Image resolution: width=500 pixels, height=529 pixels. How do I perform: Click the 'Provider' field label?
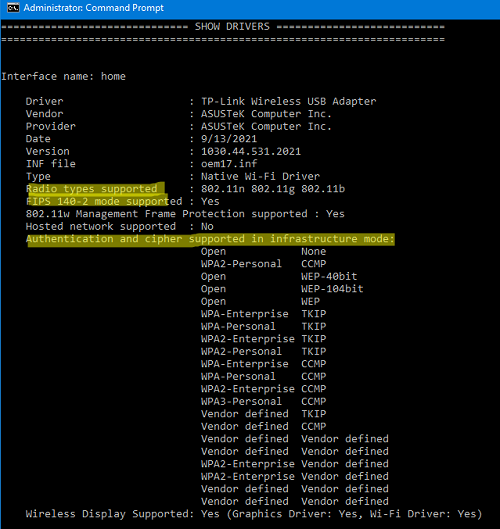51,126
